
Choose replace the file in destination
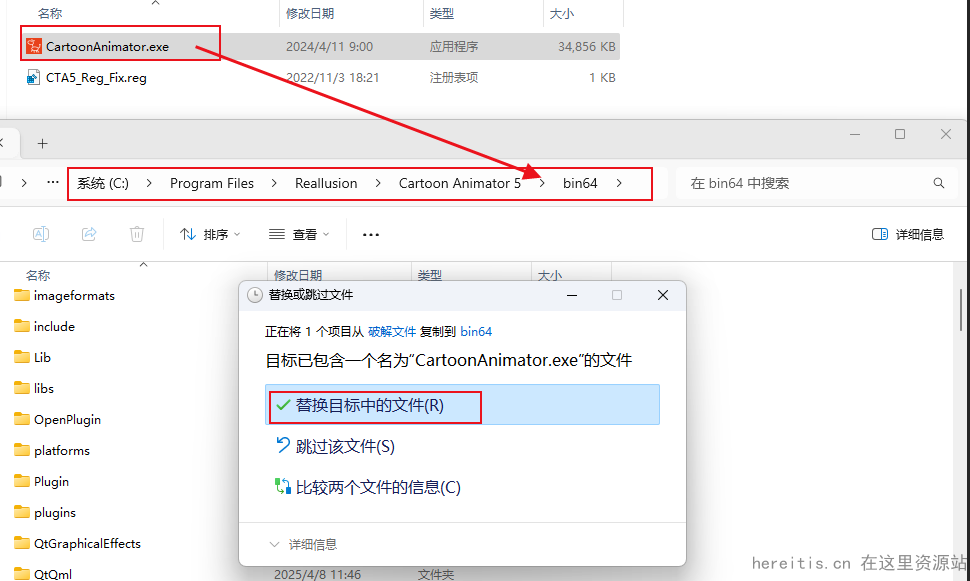pyautogui.click(x=462, y=405)
